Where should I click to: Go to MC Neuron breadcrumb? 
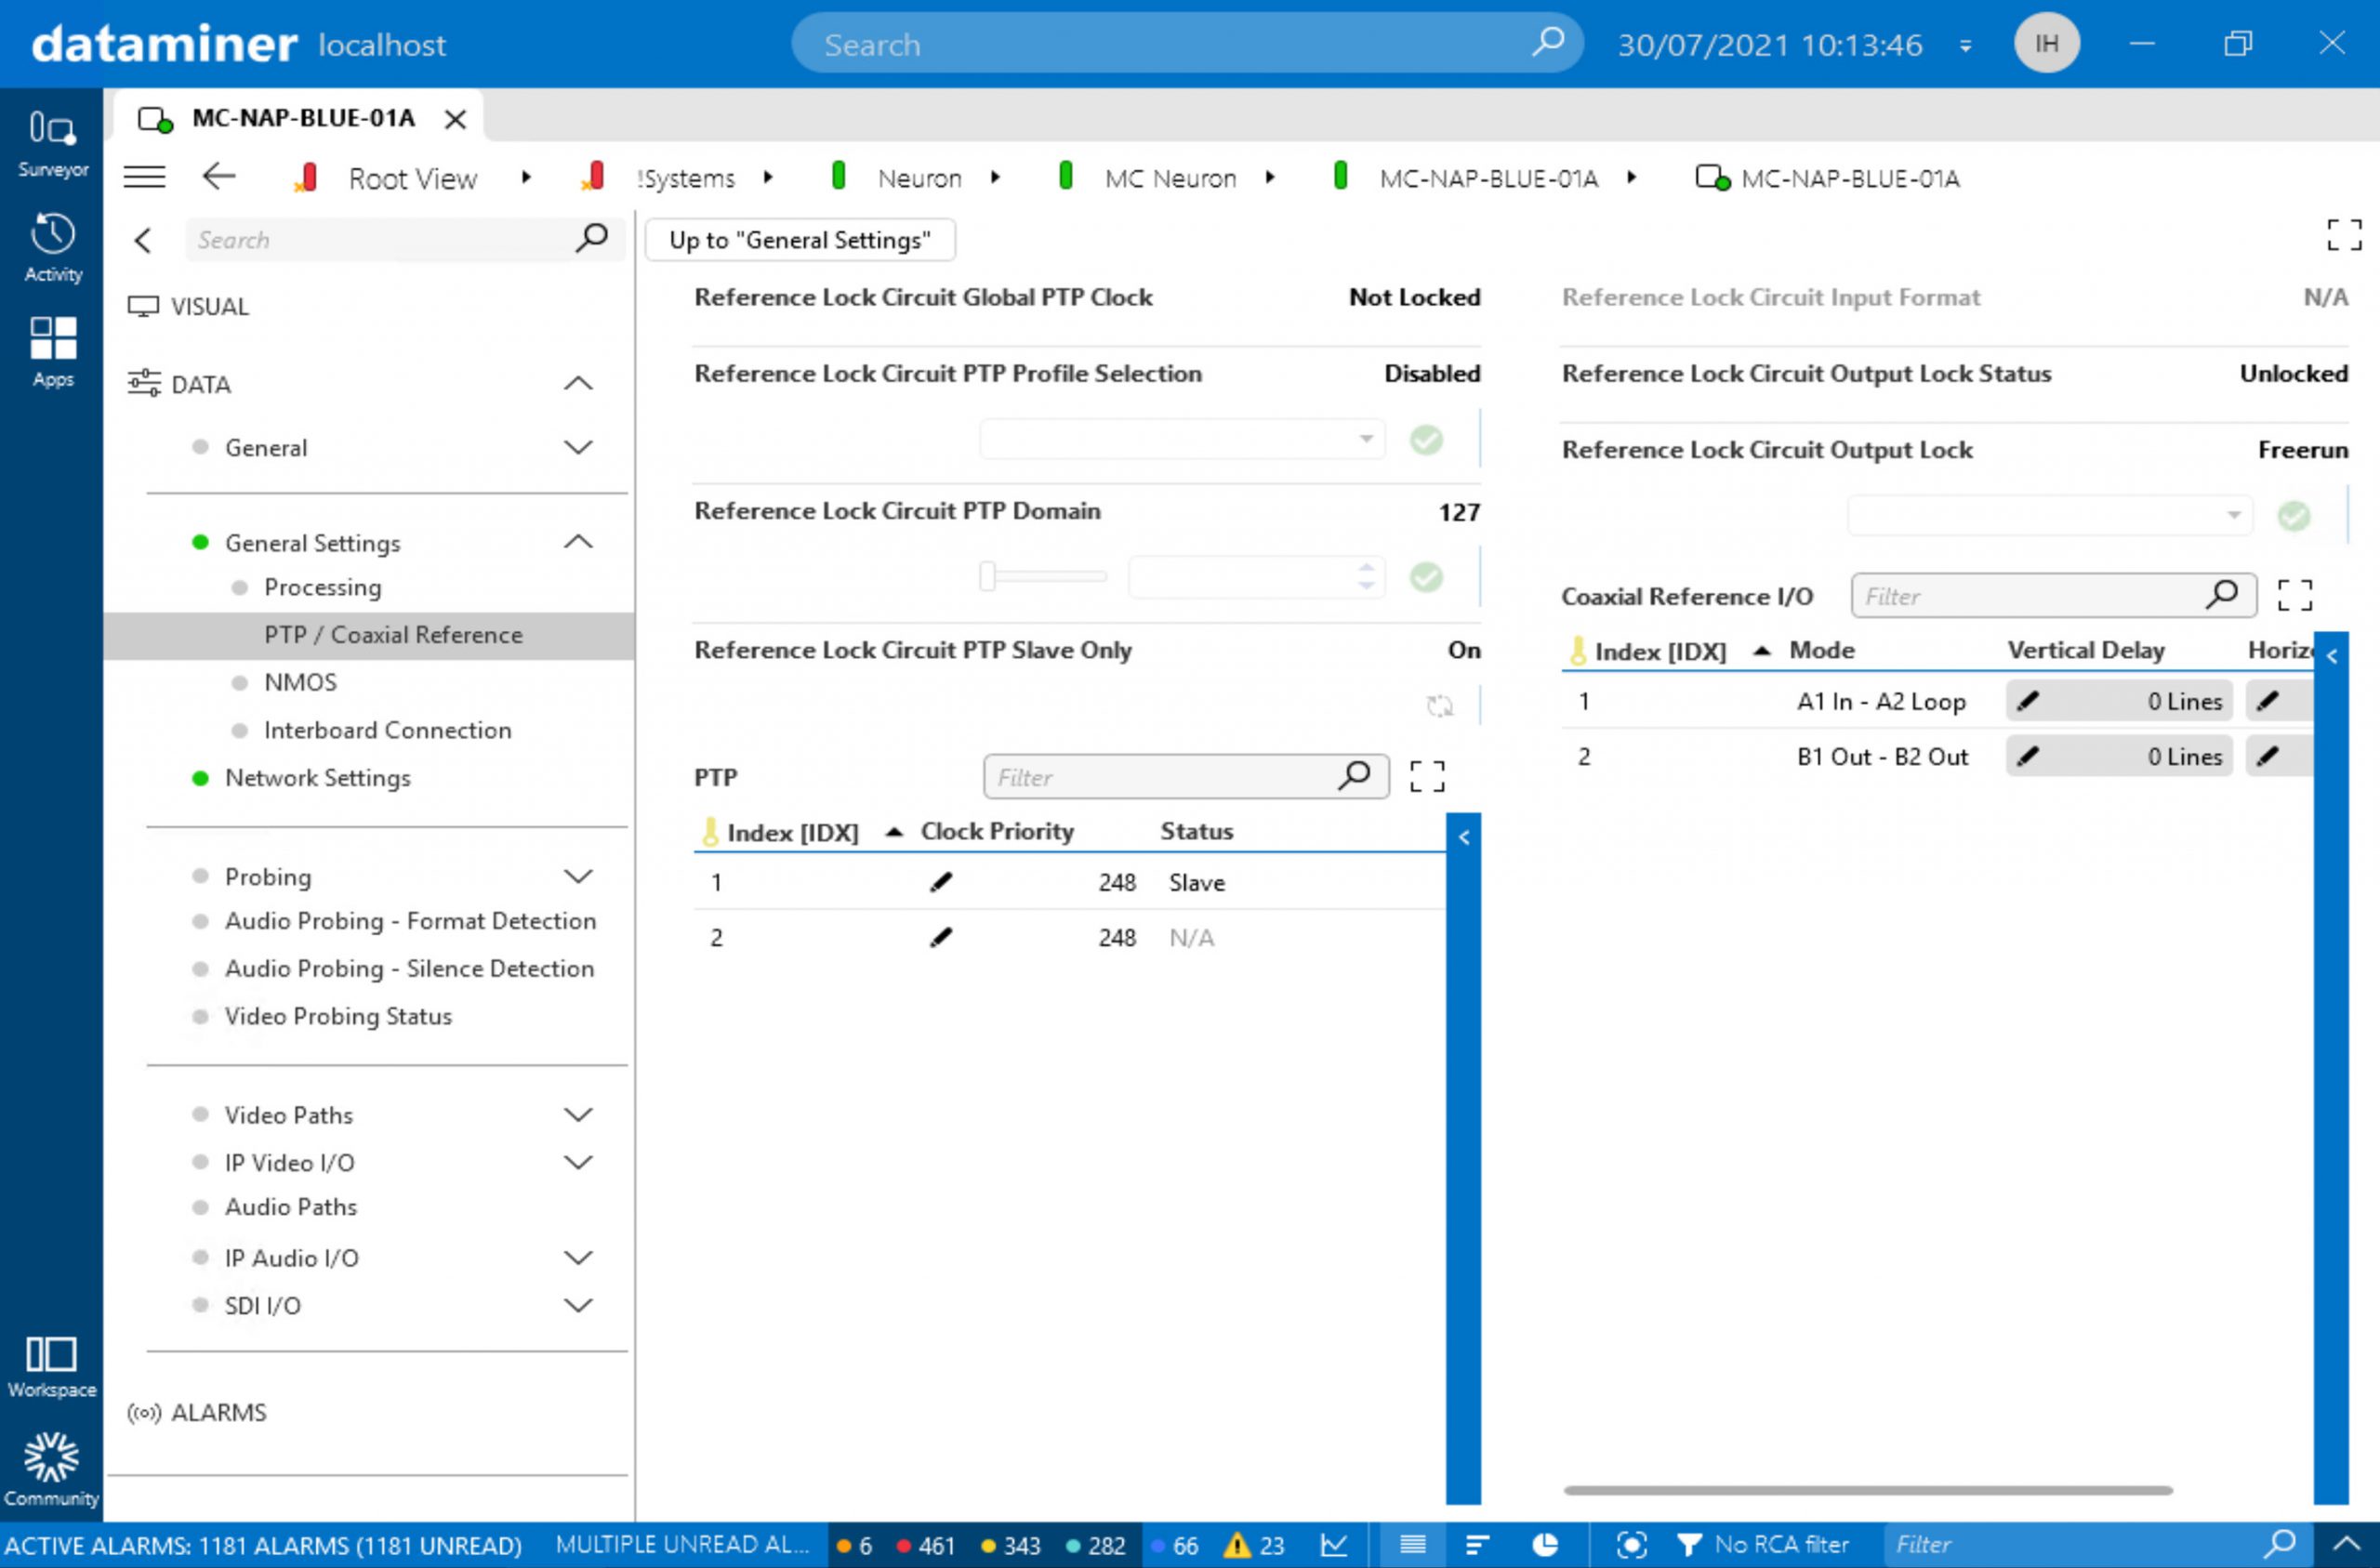point(1170,178)
